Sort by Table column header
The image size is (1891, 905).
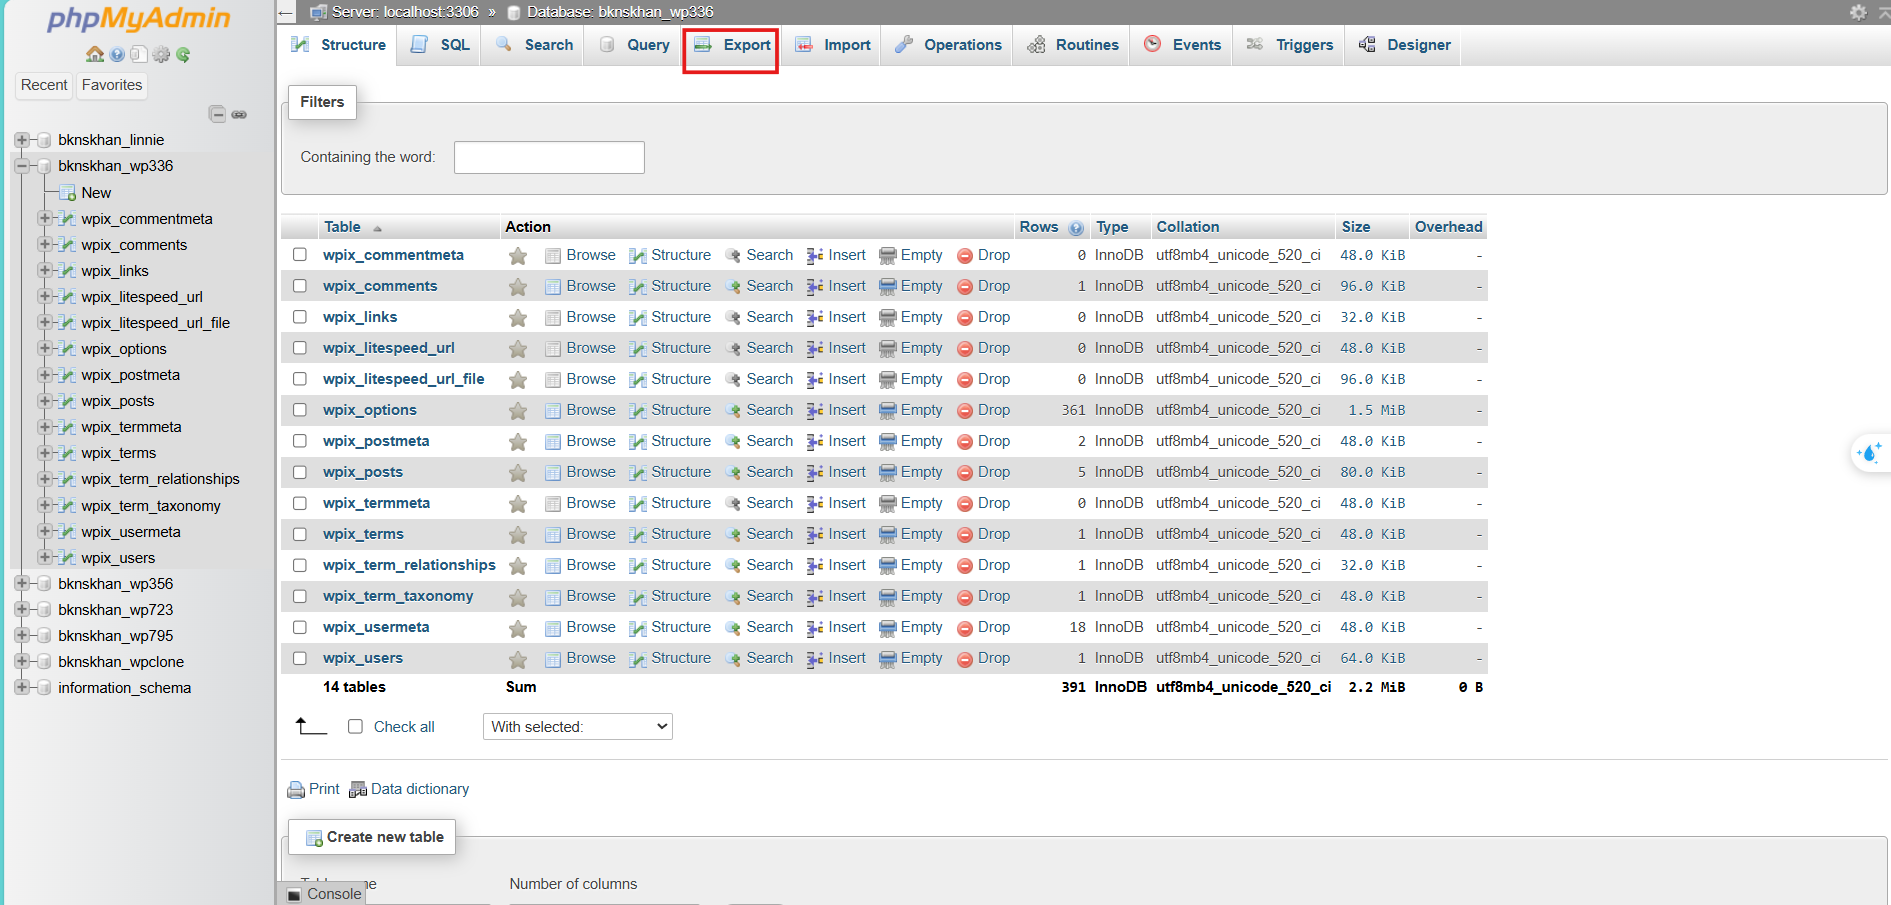point(342,227)
